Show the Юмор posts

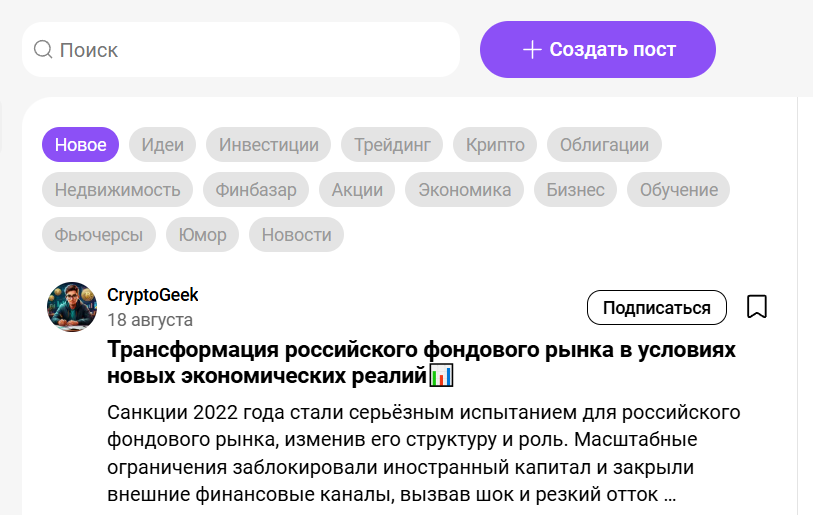(202, 235)
